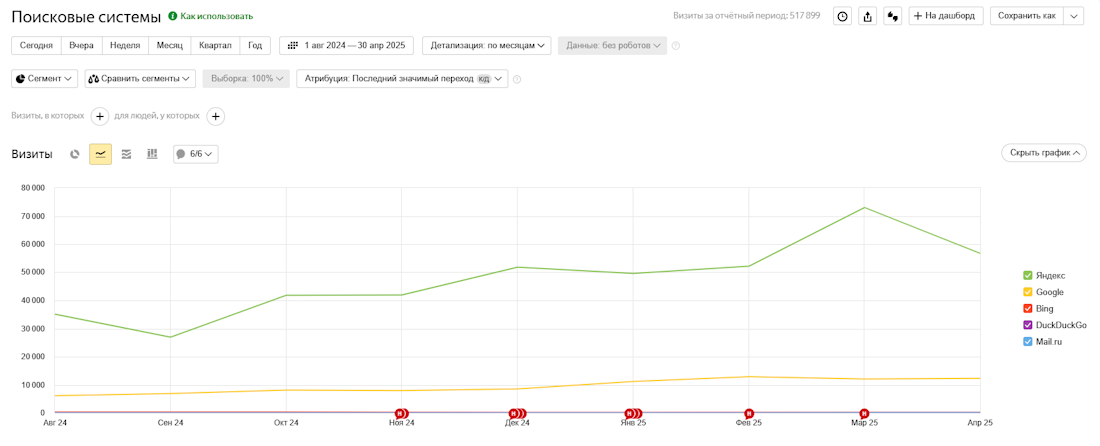This screenshot has width=1100, height=446.
Task: Expand the Сегмент dropdown
Action: (x=45, y=78)
